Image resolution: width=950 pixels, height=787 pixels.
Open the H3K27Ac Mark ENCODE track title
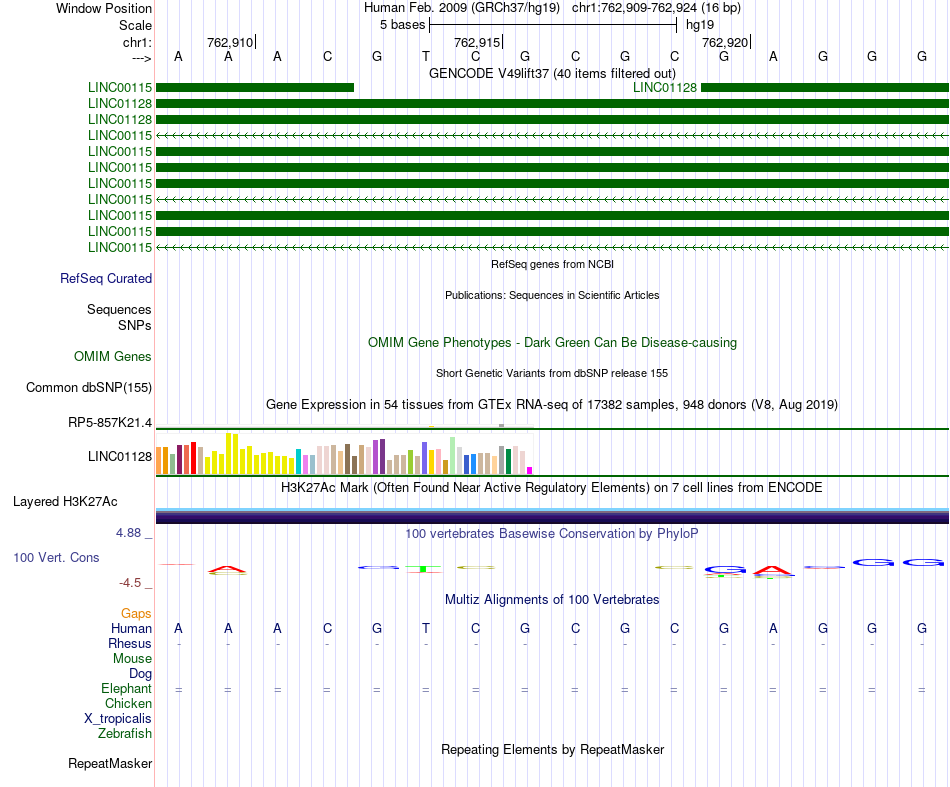pos(552,488)
